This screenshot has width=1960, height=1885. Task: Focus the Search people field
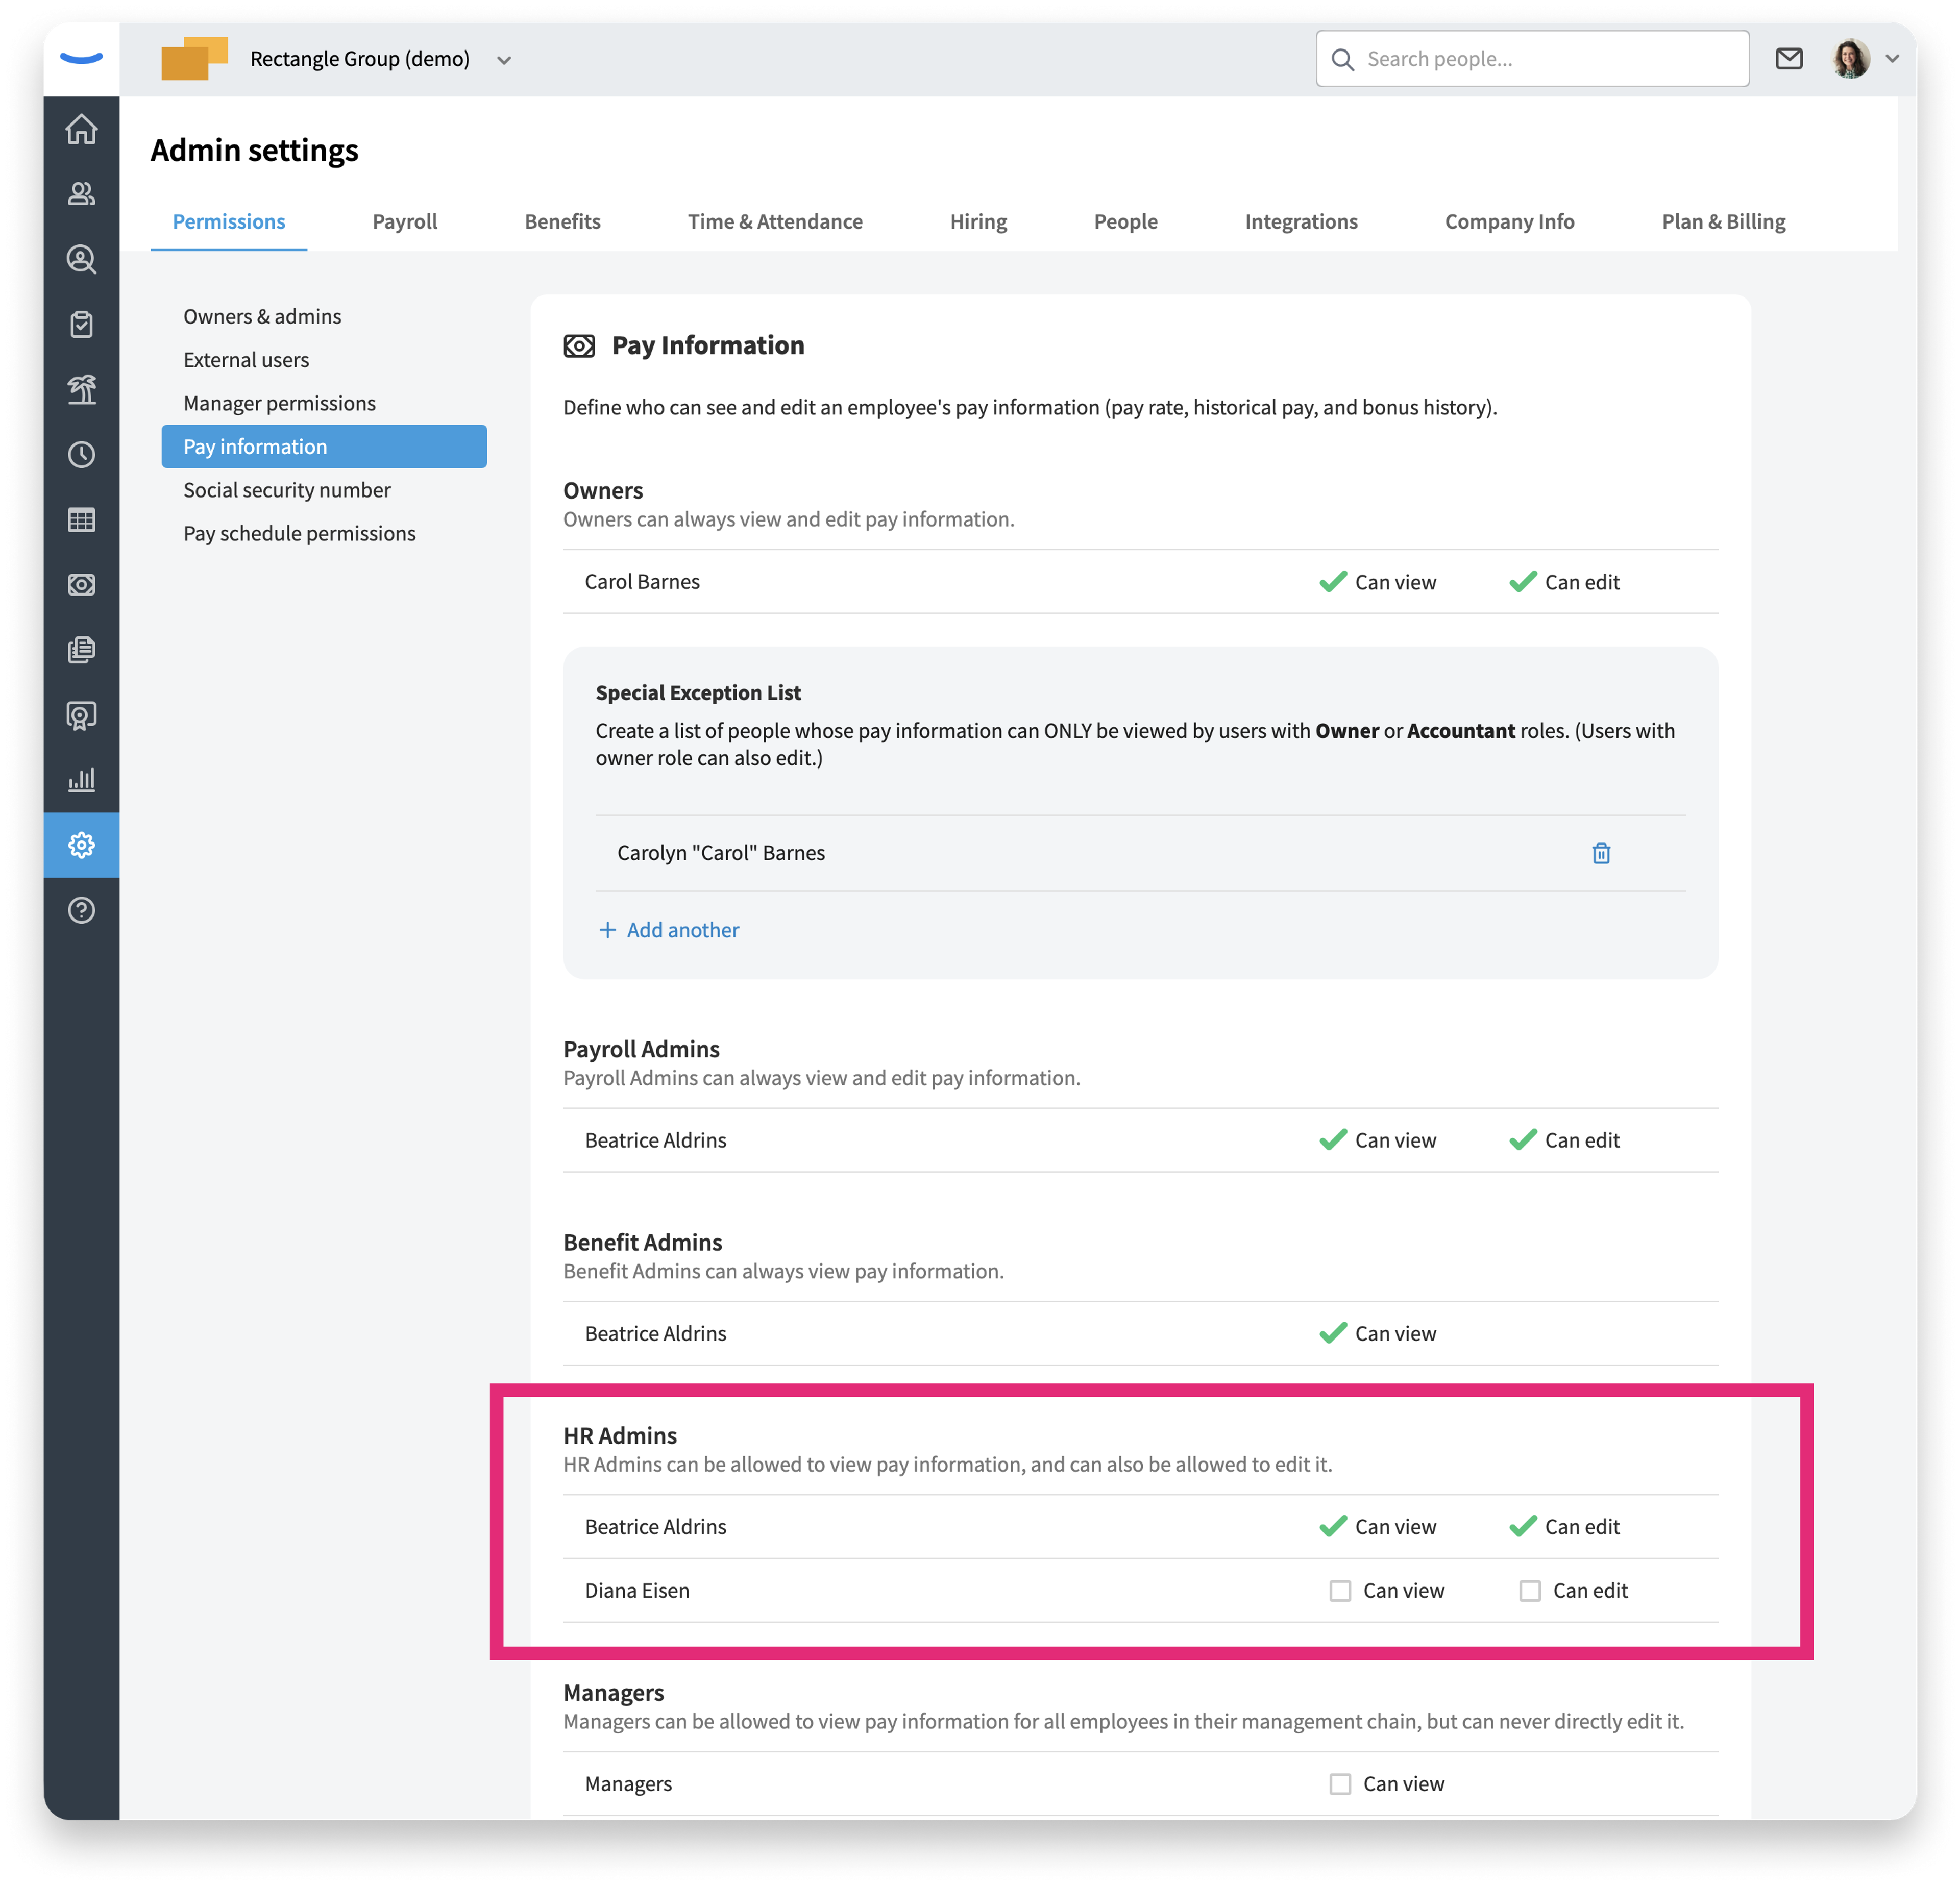tap(1532, 59)
